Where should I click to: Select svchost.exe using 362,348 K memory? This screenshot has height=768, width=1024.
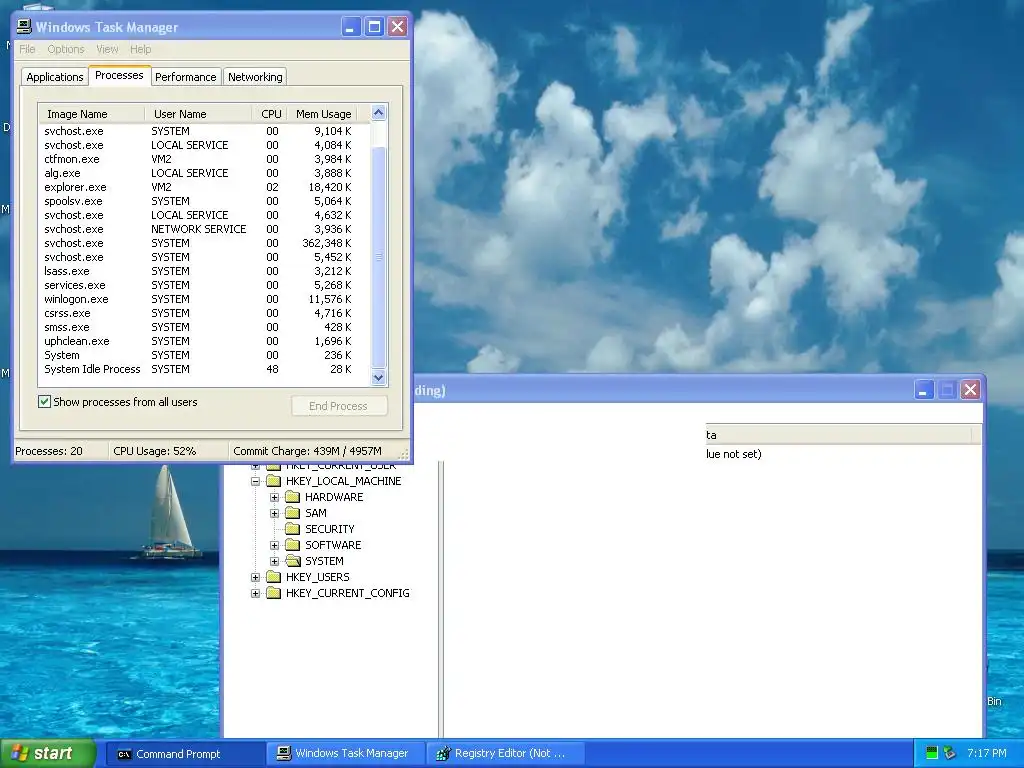(x=204, y=243)
